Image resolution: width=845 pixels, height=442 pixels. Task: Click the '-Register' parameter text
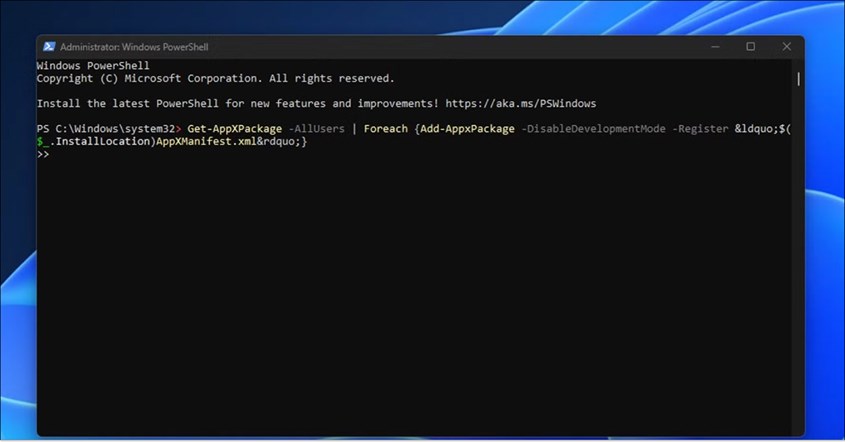click(x=700, y=128)
